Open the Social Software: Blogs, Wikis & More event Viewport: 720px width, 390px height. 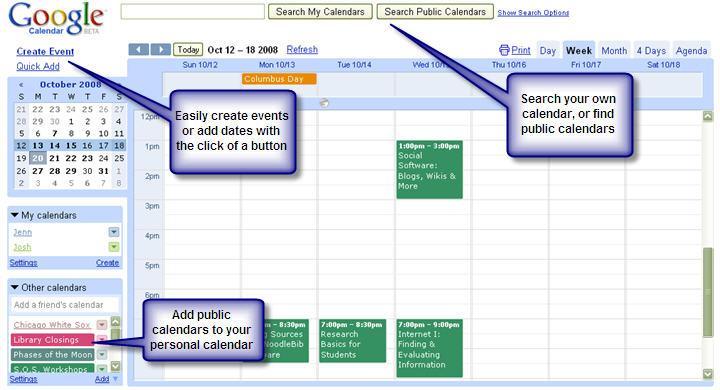pyautogui.click(x=429, y=170)
